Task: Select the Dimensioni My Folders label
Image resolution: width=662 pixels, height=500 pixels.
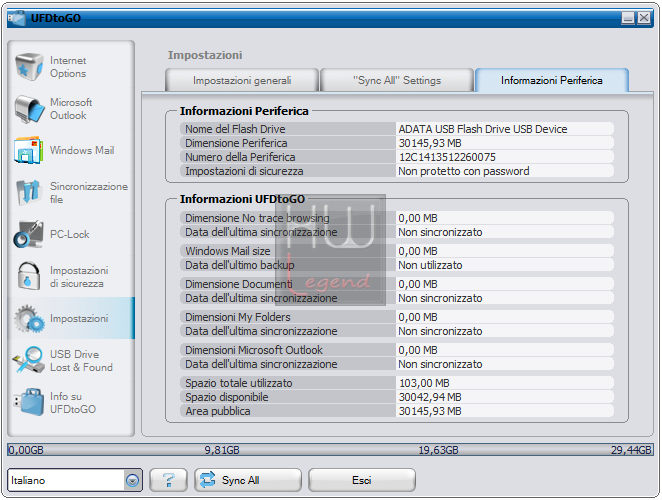Action: point(238,317)
